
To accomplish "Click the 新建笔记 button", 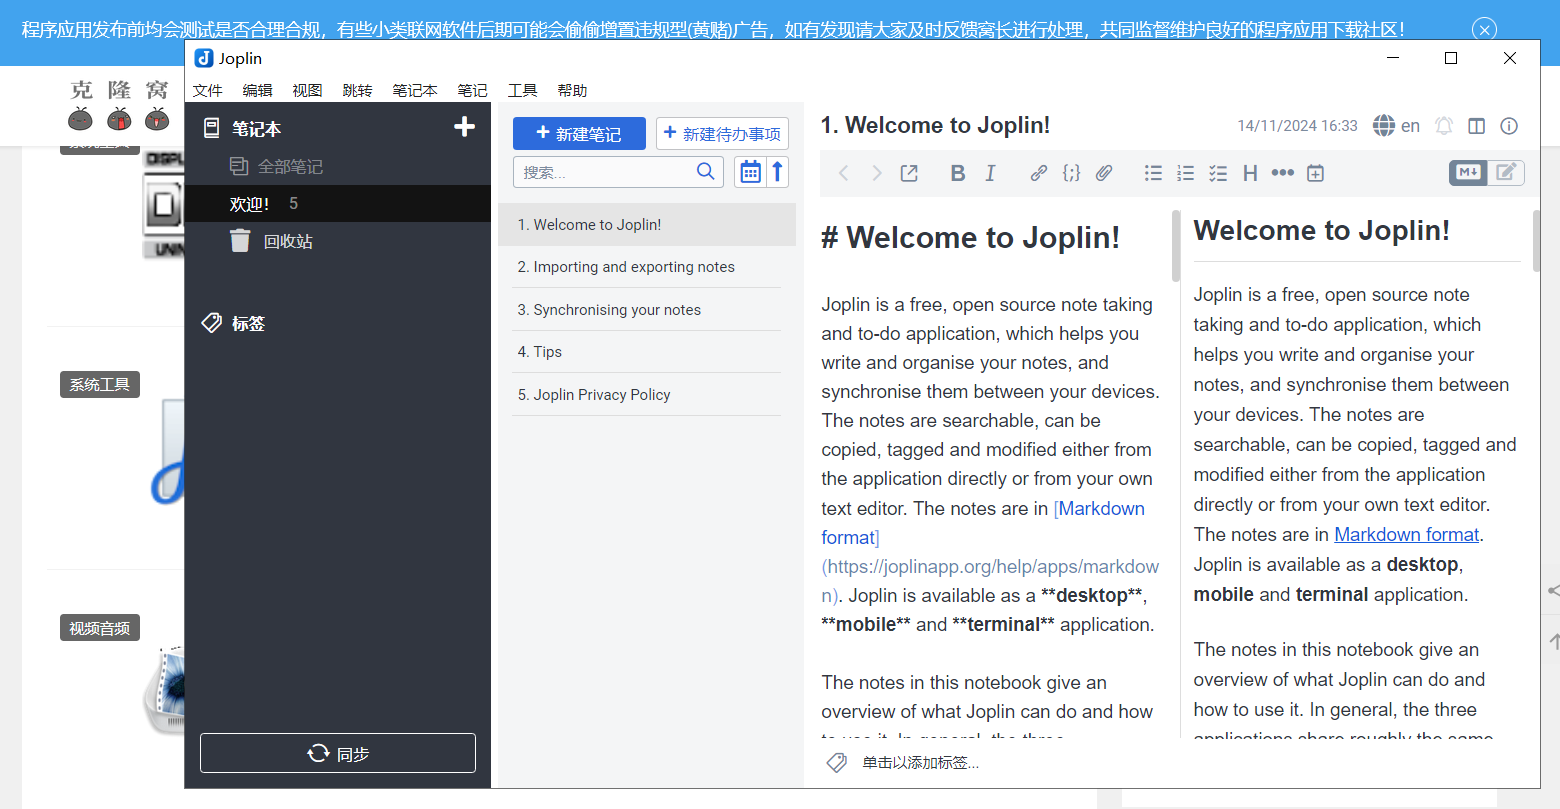I will click(x=579, y=133).
